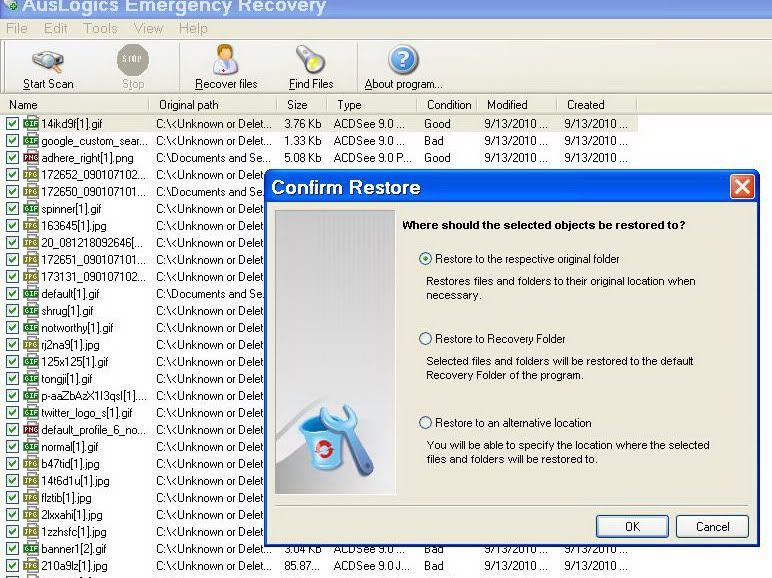
Task: Open the Edit menu
Action: [x=55, y=29]
